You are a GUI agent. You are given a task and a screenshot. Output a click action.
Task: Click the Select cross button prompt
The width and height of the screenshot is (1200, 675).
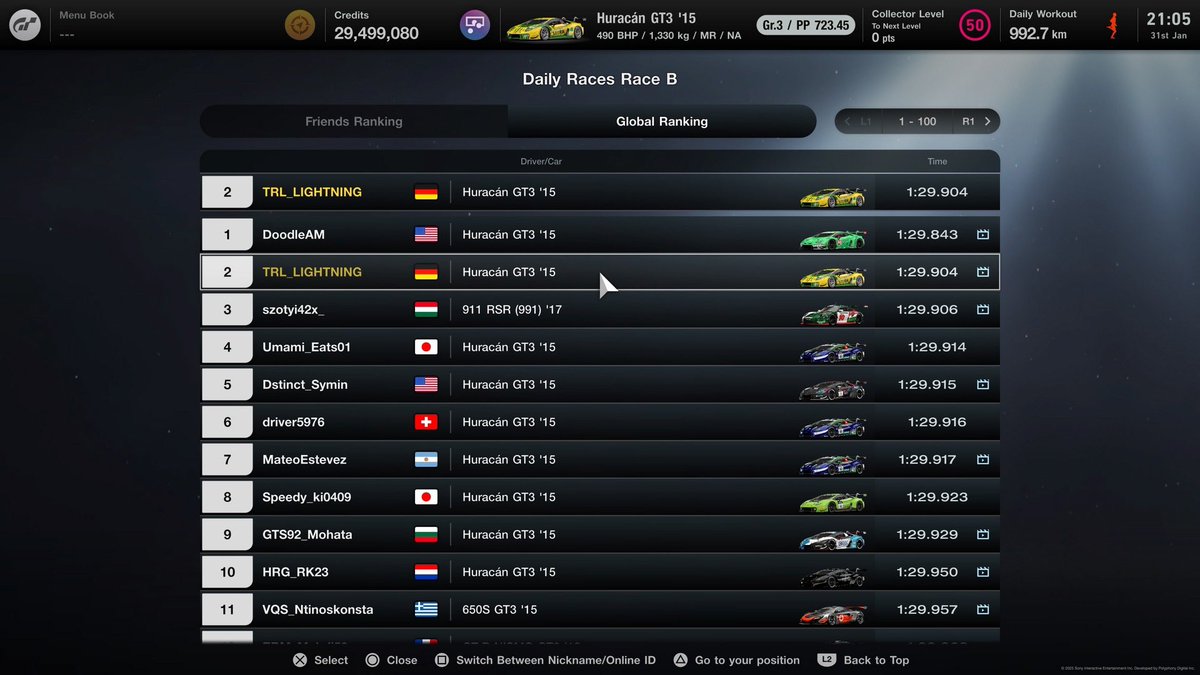coord(320,660)
